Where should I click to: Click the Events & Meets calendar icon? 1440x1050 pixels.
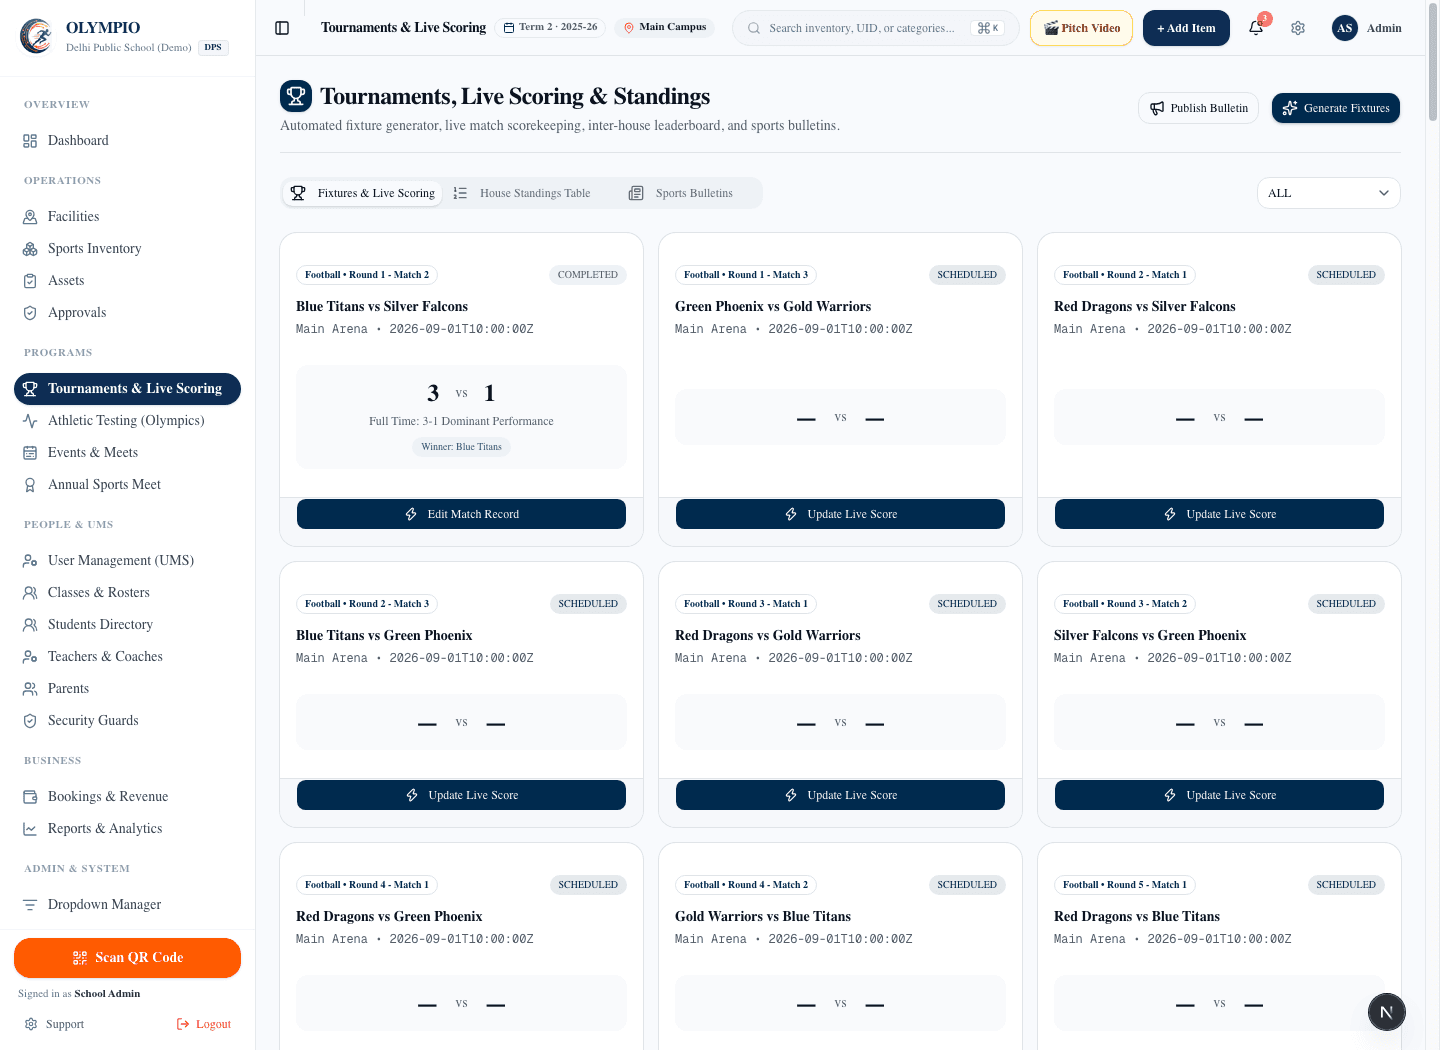[30, 453]
